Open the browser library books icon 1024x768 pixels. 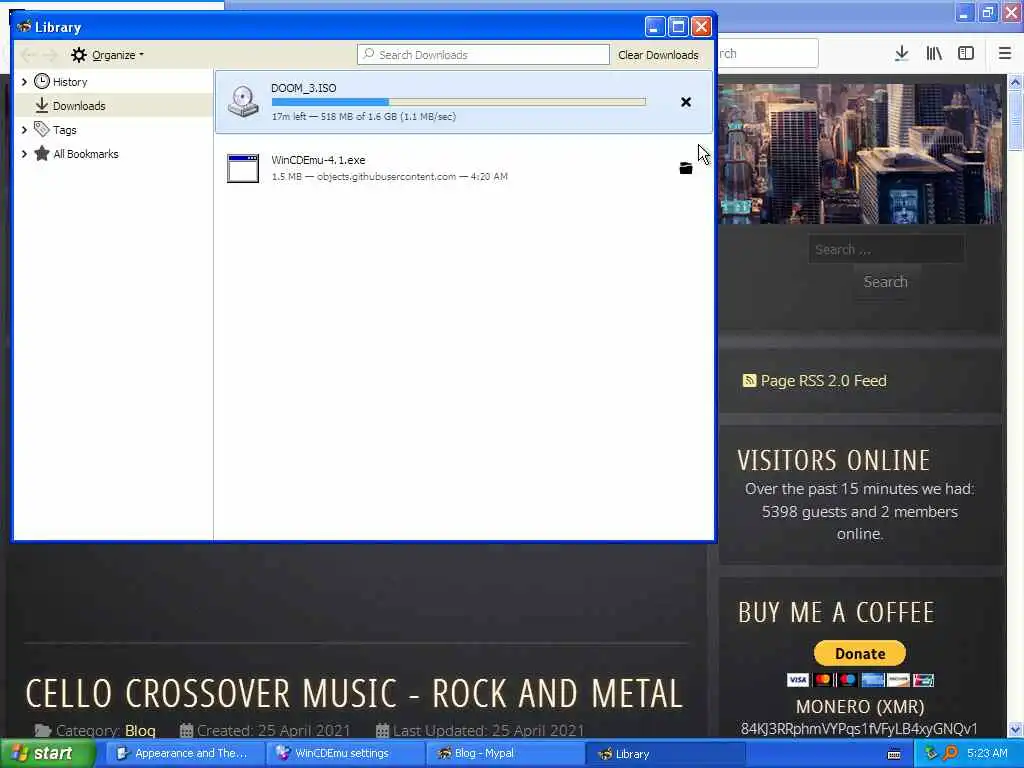(934, 54)
